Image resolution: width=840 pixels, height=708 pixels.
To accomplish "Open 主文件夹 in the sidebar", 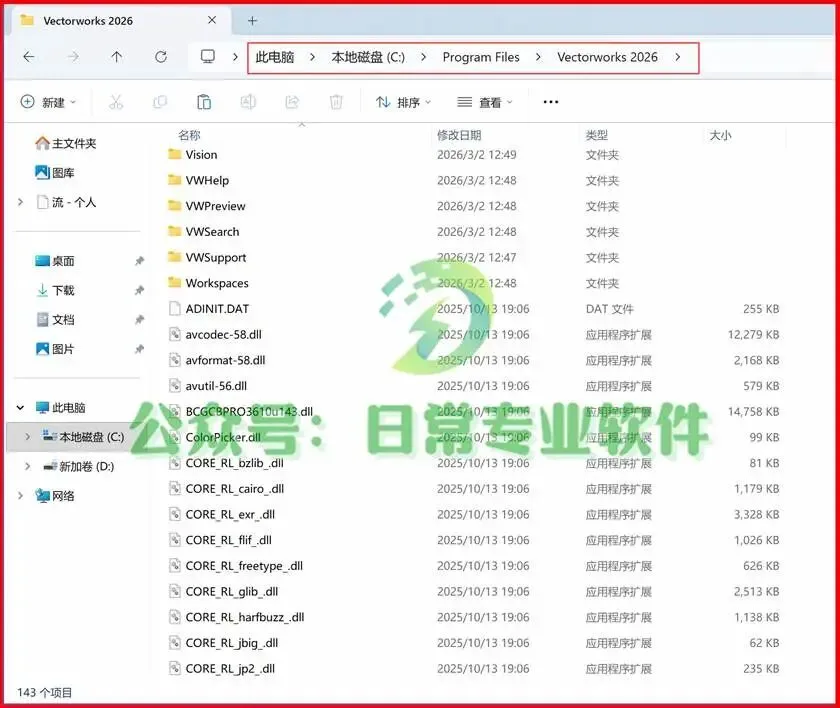I will 66,144.
